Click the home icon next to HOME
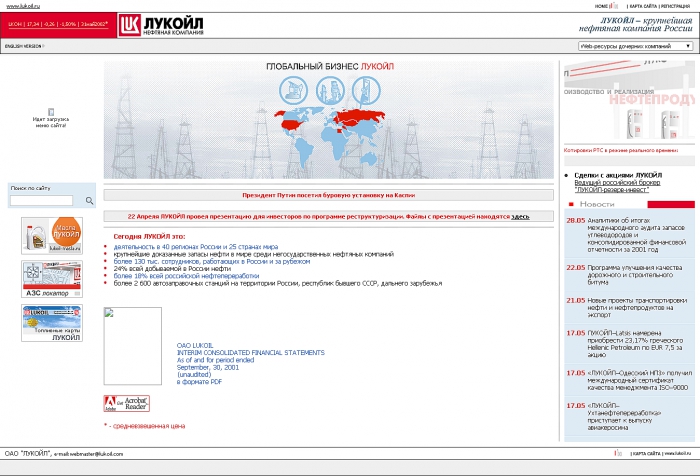Image resolution: width=700 pixels, height=476 pixels. [614, 6]
